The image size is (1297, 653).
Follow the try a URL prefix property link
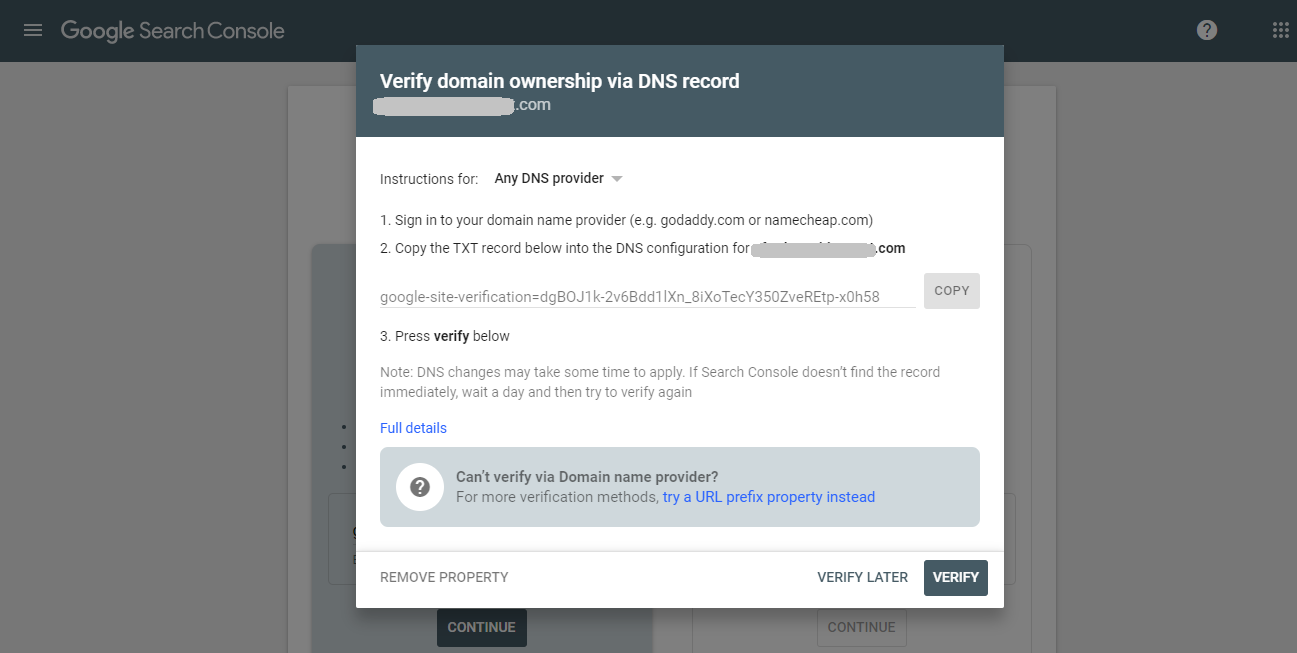tap(768, 497)
